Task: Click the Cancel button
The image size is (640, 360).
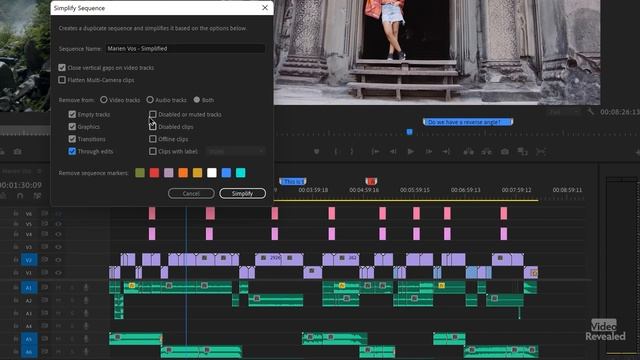Action: click(191, 193)
